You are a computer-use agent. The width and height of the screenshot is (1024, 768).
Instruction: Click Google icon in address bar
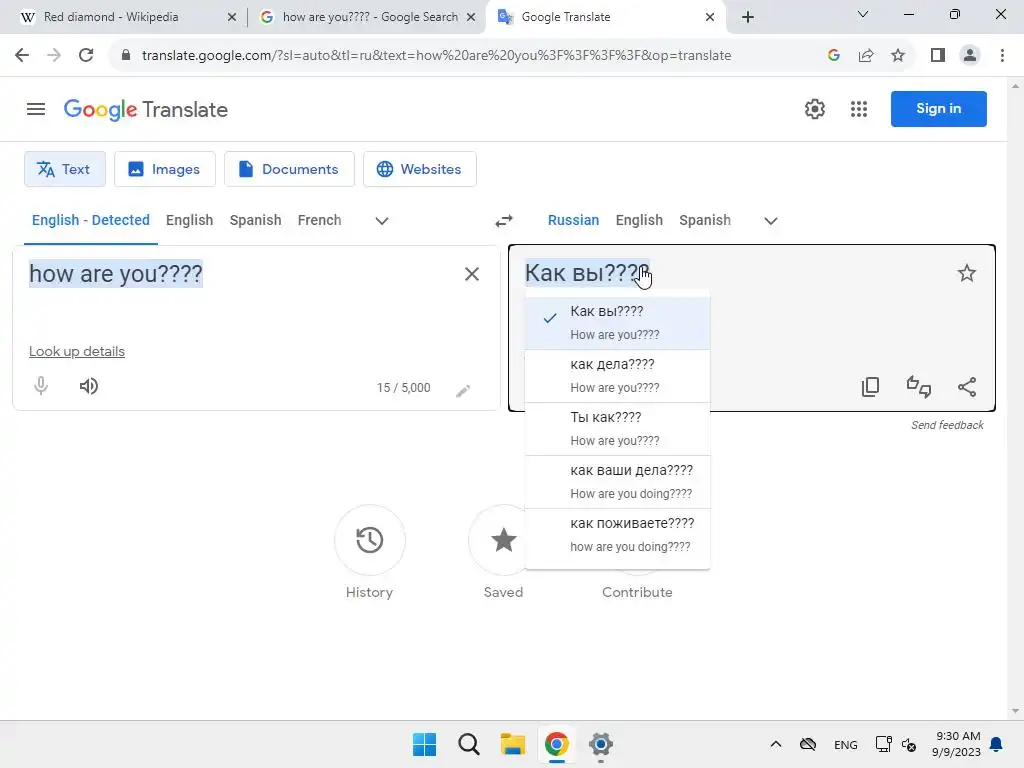(x=833, y=56)
